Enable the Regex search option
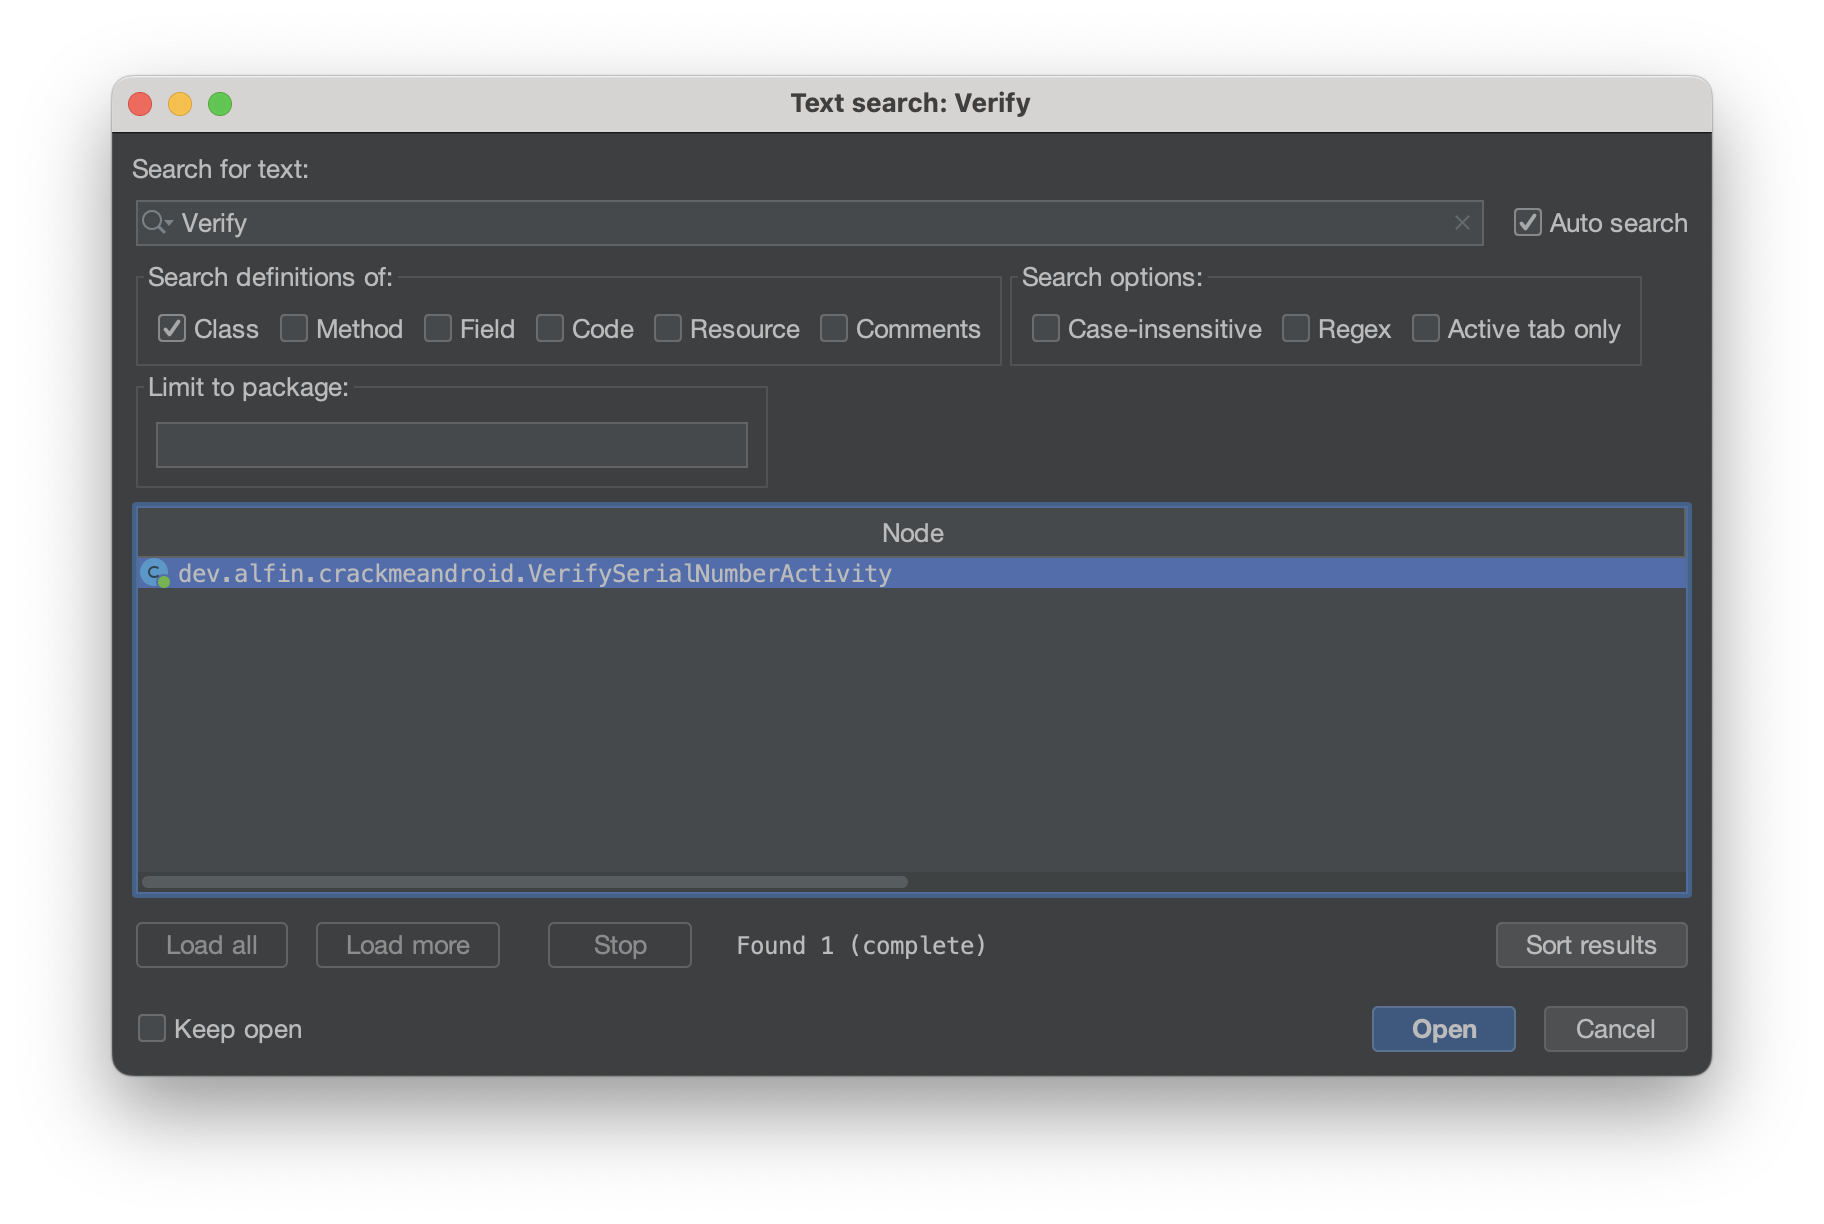 1296,328
